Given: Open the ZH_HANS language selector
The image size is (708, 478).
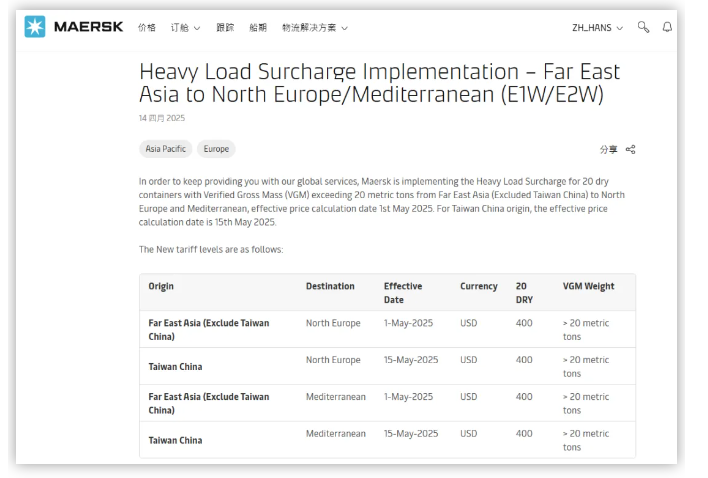Looking at the screenshot, I should coord(597,28).
